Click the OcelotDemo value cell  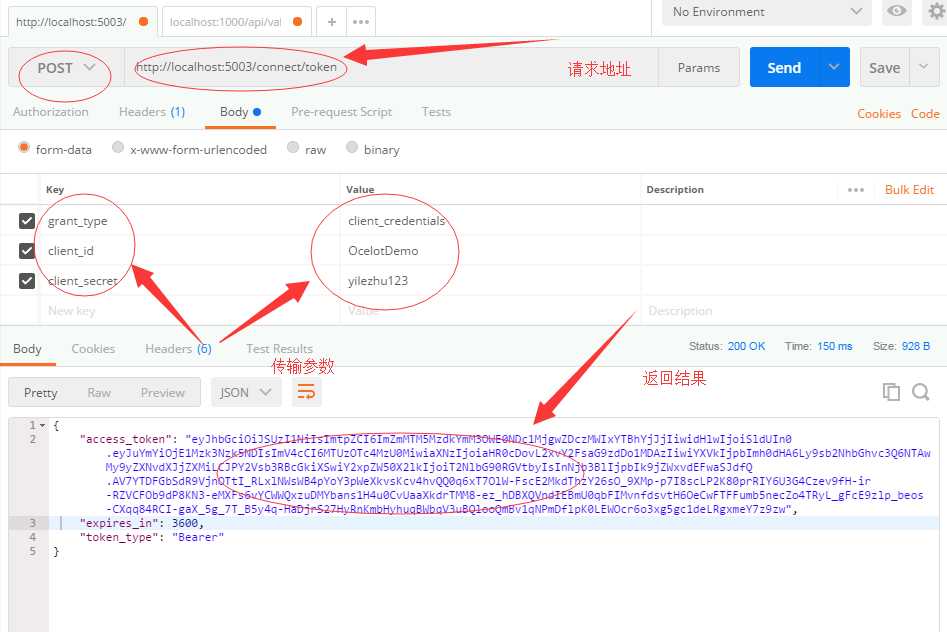pyautogui.click(x=490, y=251)
